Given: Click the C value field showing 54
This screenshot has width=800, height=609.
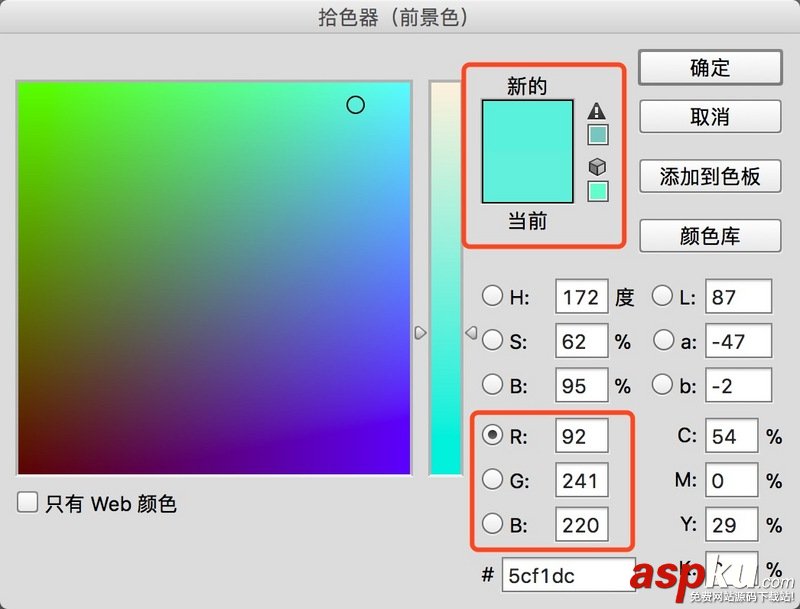Looking at the screenshot, I should point(731,436).
